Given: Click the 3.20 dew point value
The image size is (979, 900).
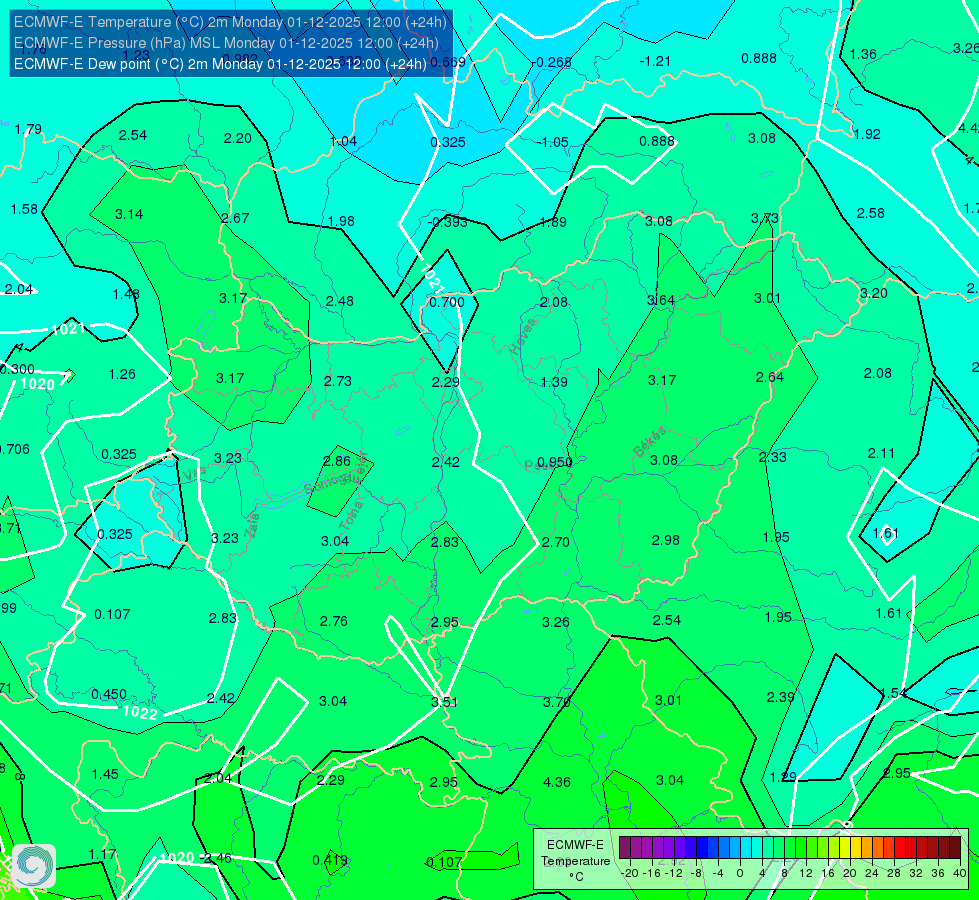Looking at the screenshot, I should [873, 294].
